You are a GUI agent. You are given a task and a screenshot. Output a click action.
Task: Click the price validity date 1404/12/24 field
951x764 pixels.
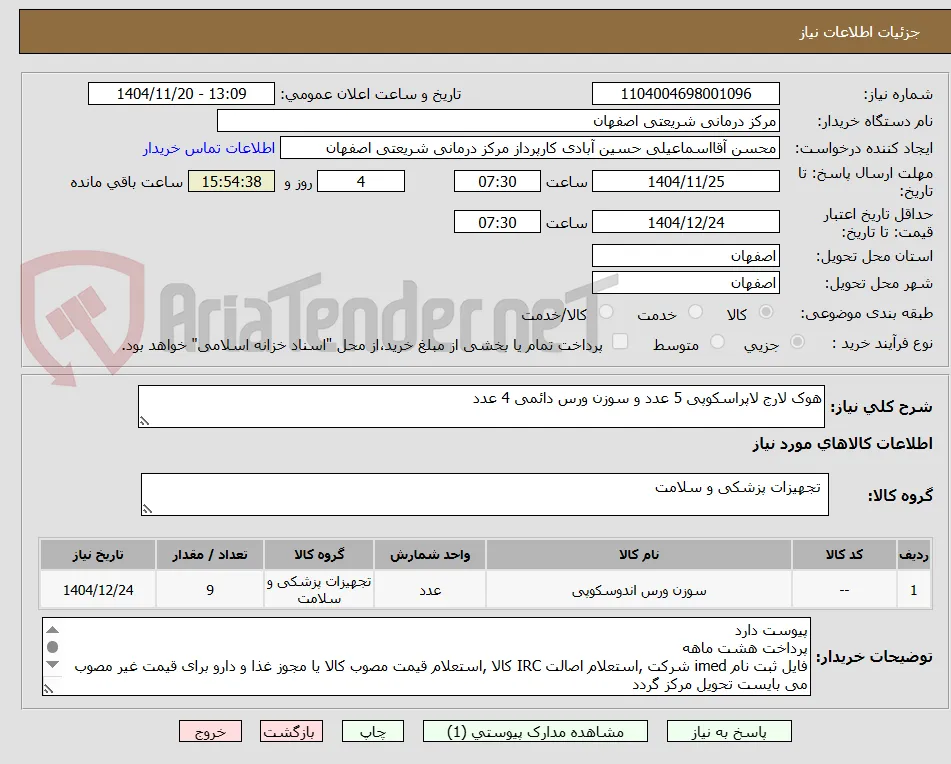pos(685,223)
